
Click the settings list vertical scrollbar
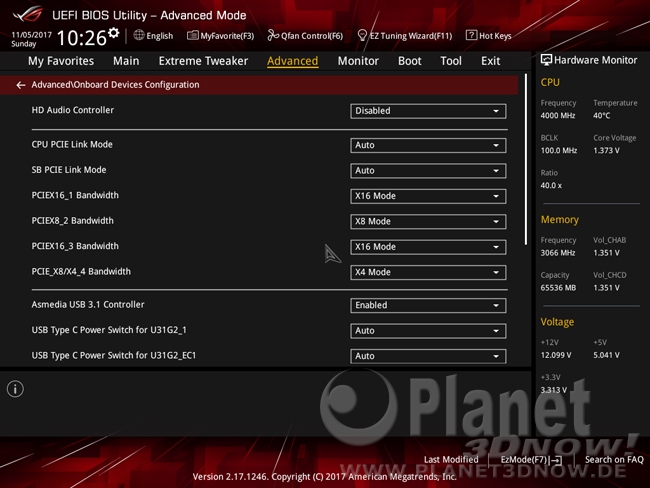(x=526, y=160)
